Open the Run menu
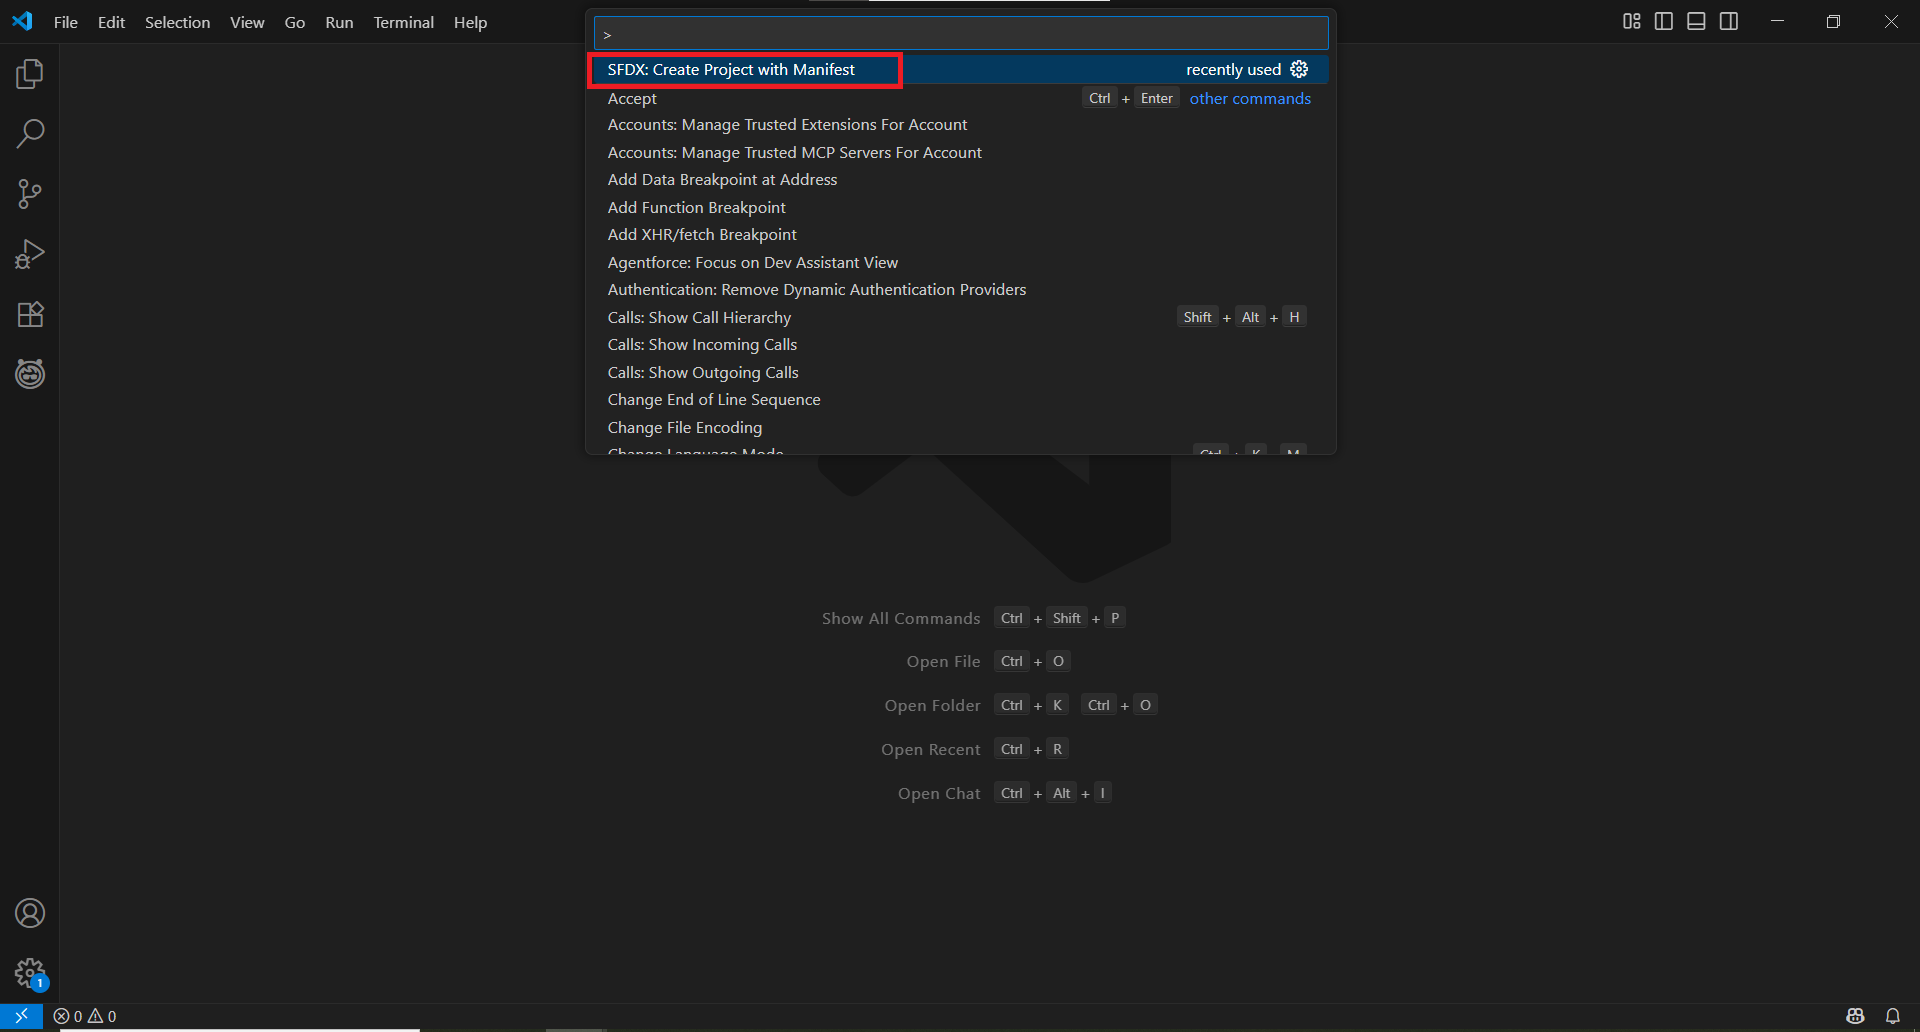This screenshot has width=1920, height=1032. (339, 22)
